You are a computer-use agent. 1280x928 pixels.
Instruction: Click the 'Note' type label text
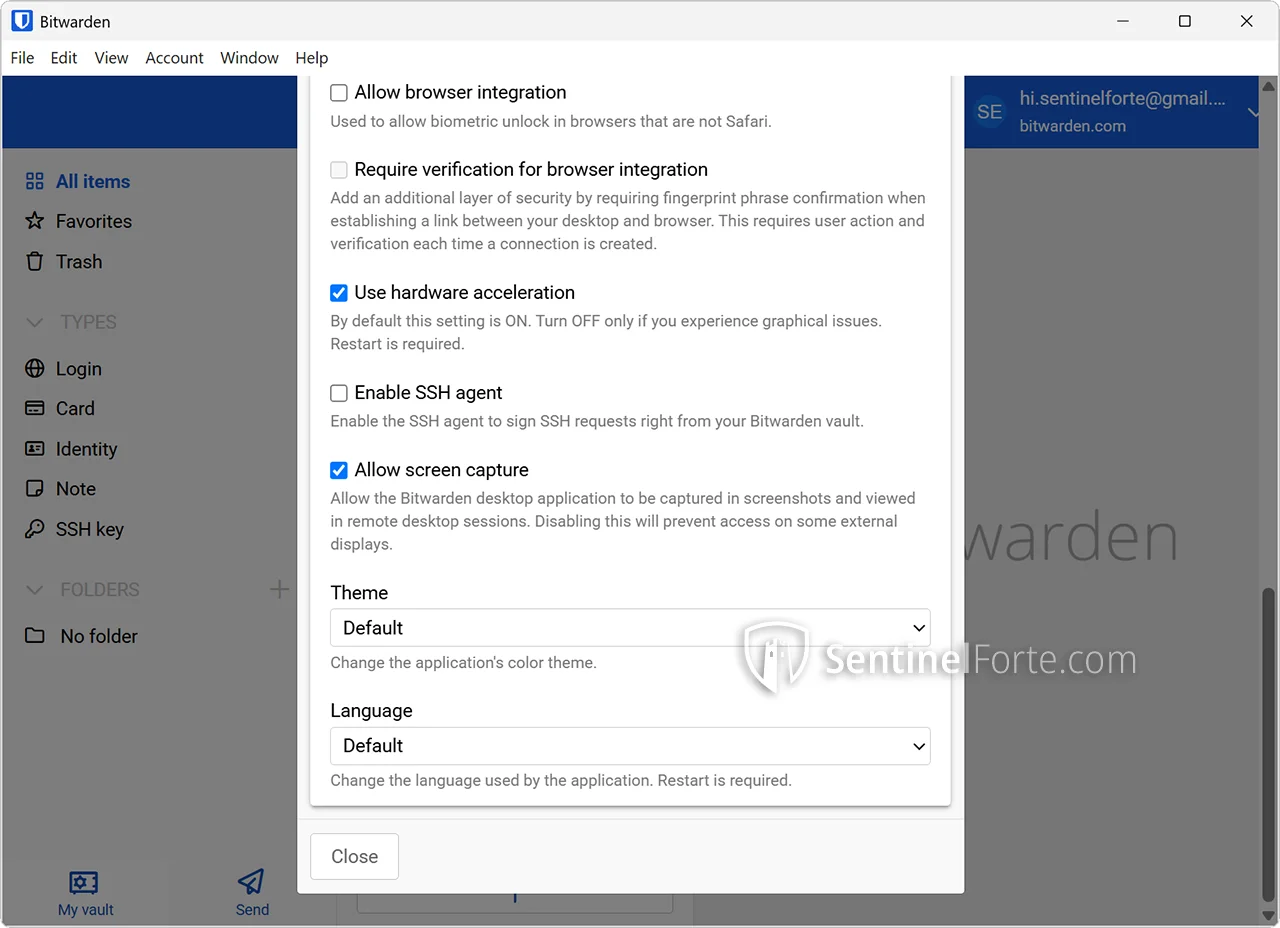(x=76, y=489)
